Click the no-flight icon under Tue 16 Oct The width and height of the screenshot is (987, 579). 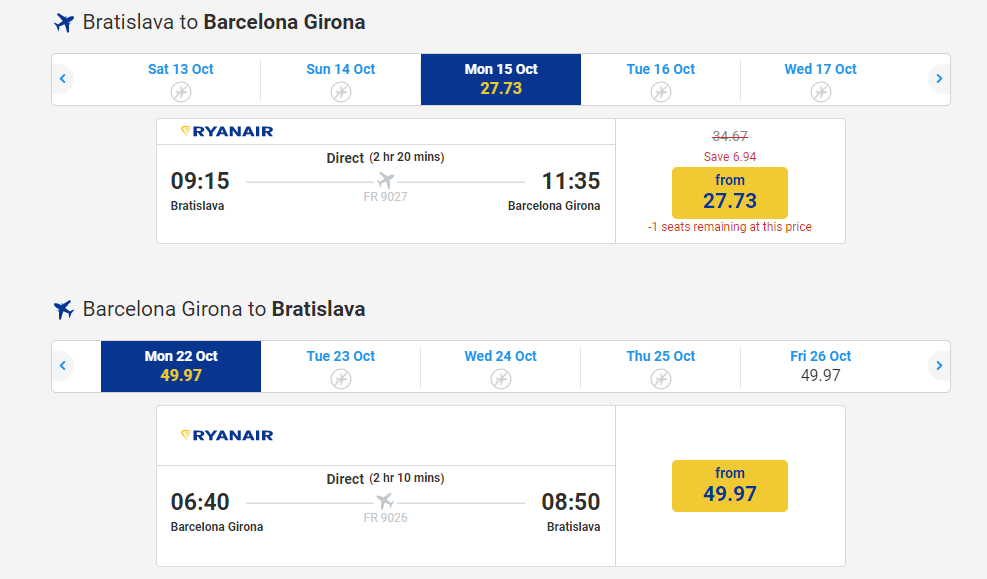coord(661,92)
